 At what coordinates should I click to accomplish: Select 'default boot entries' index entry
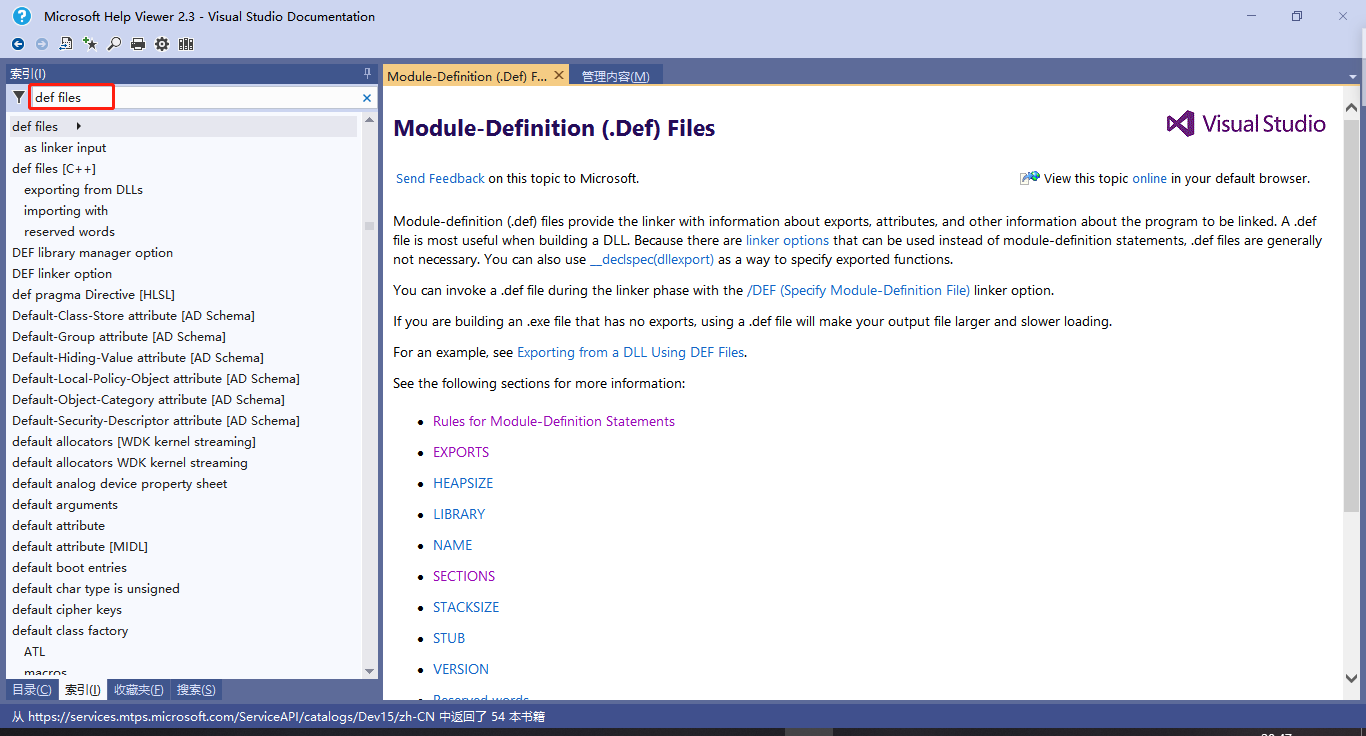point(69,567)
